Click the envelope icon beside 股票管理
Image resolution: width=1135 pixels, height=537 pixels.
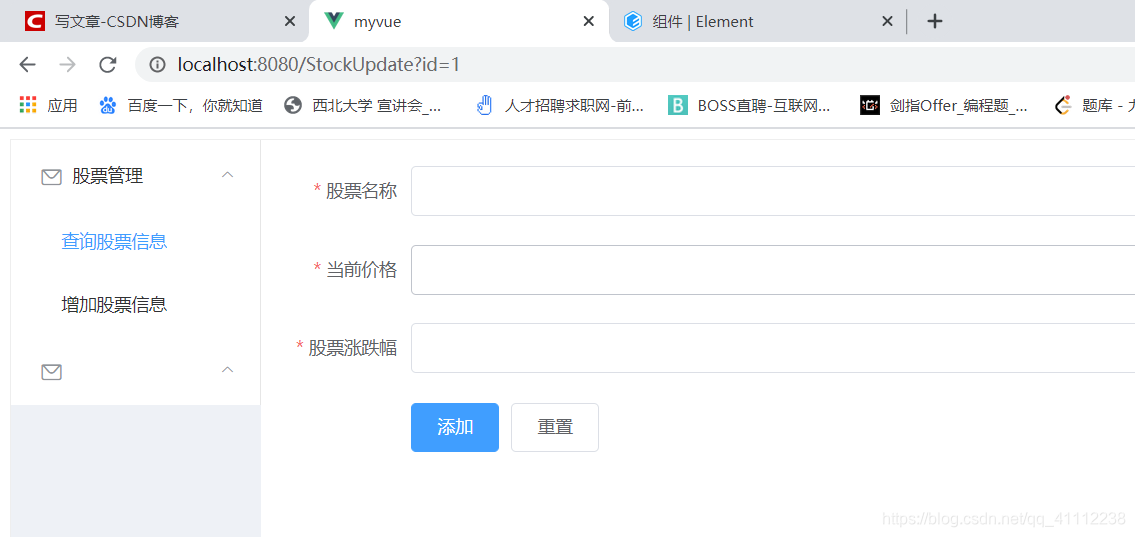coord(51,177)
